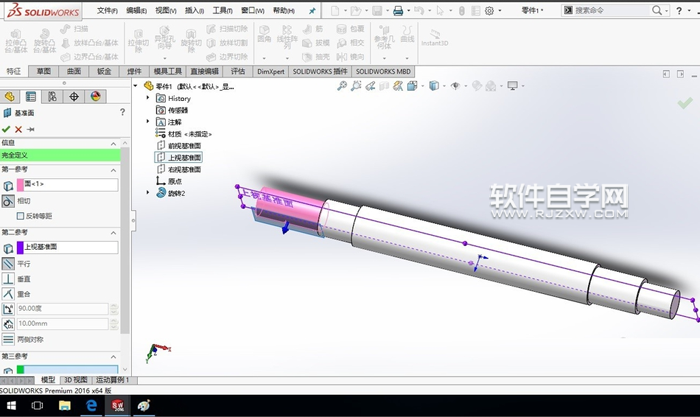Click the first reference field 面<1>

[67, 185]
